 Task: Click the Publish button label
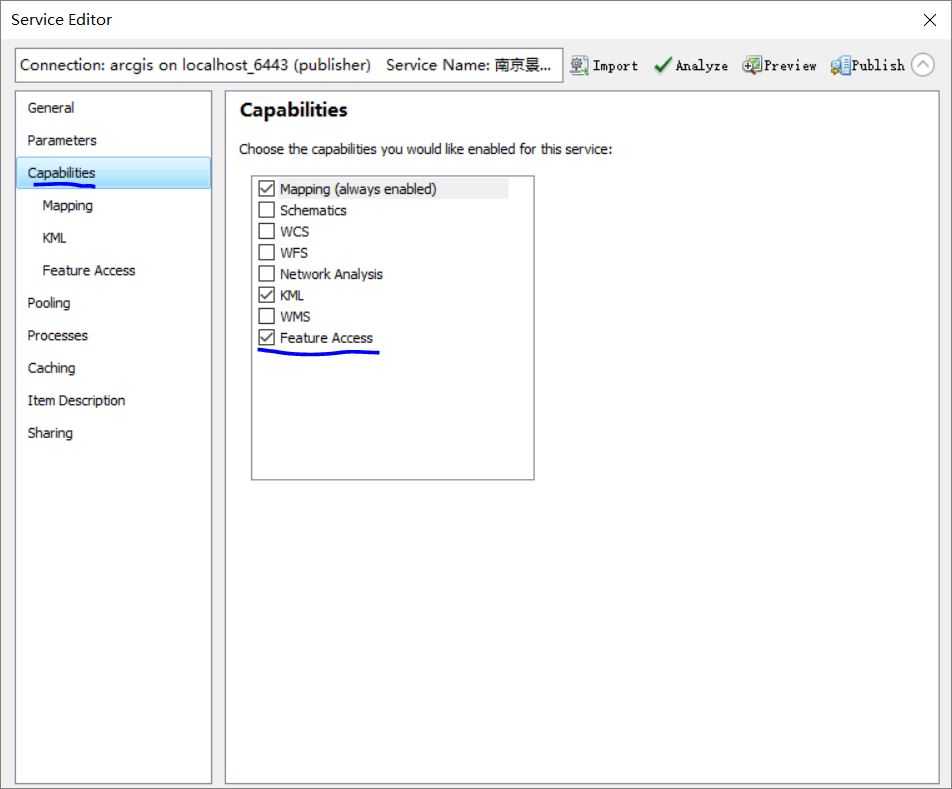[878, 66]
